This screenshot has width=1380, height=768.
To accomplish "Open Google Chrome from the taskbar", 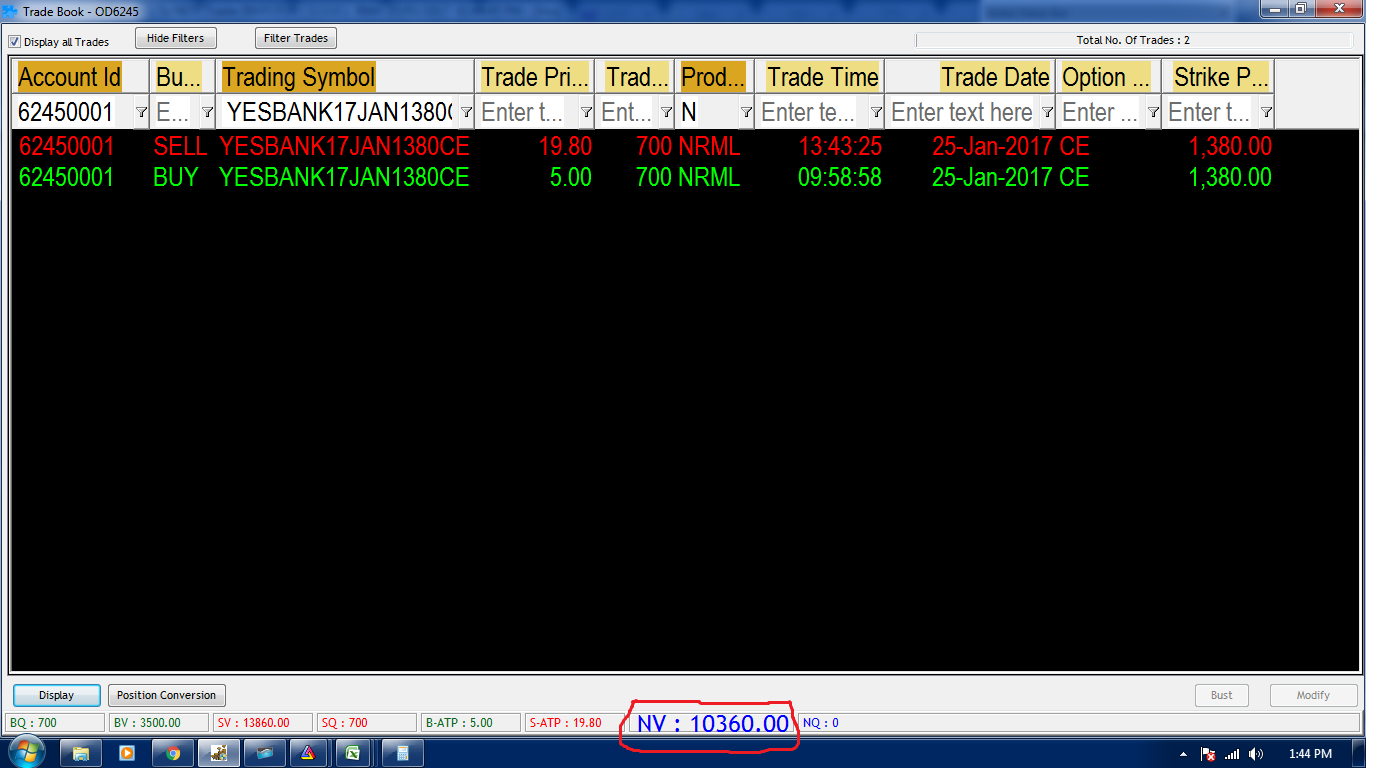I will pos(173,753).
